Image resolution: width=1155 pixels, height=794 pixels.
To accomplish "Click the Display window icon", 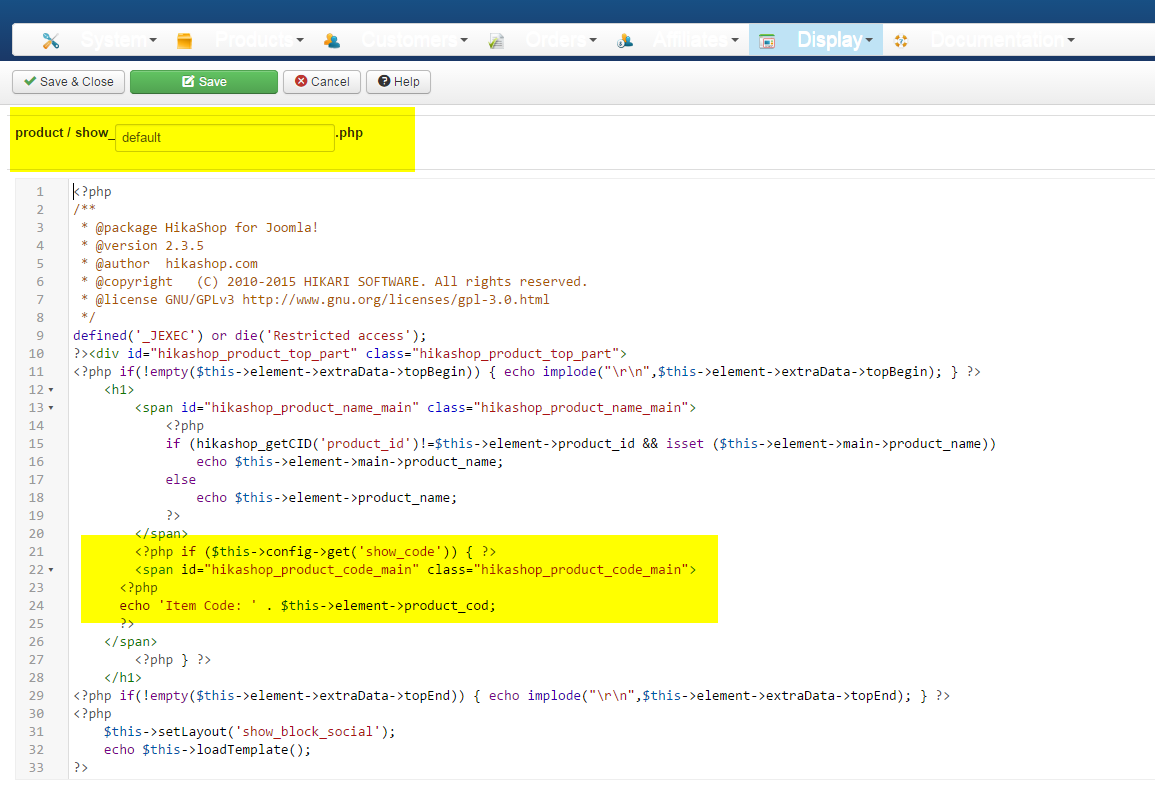I will (767, 41).
